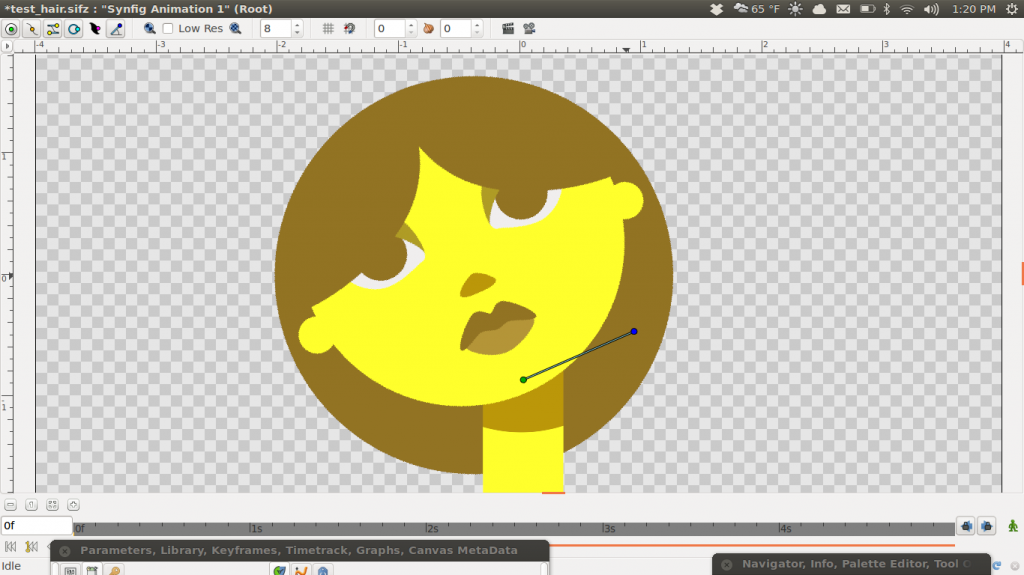Toggle animation mode green figure icon

coord(1013,526)
